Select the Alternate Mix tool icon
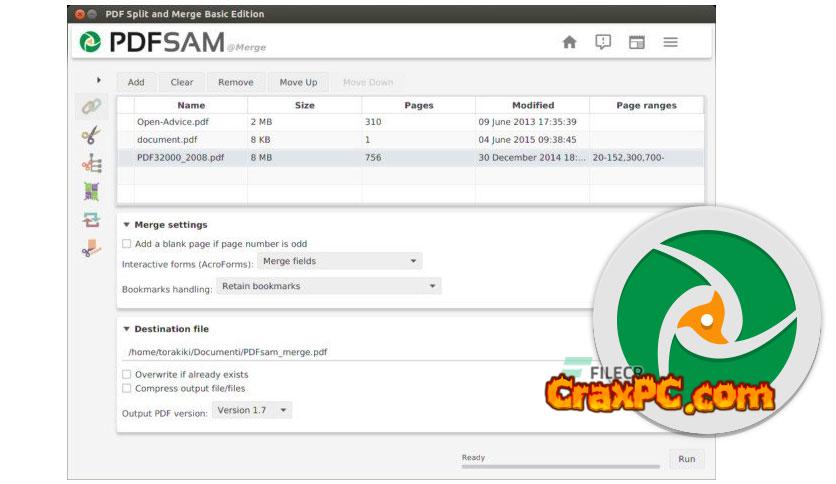Viewport: 836px width, 484px height. [x=92, y=192]
